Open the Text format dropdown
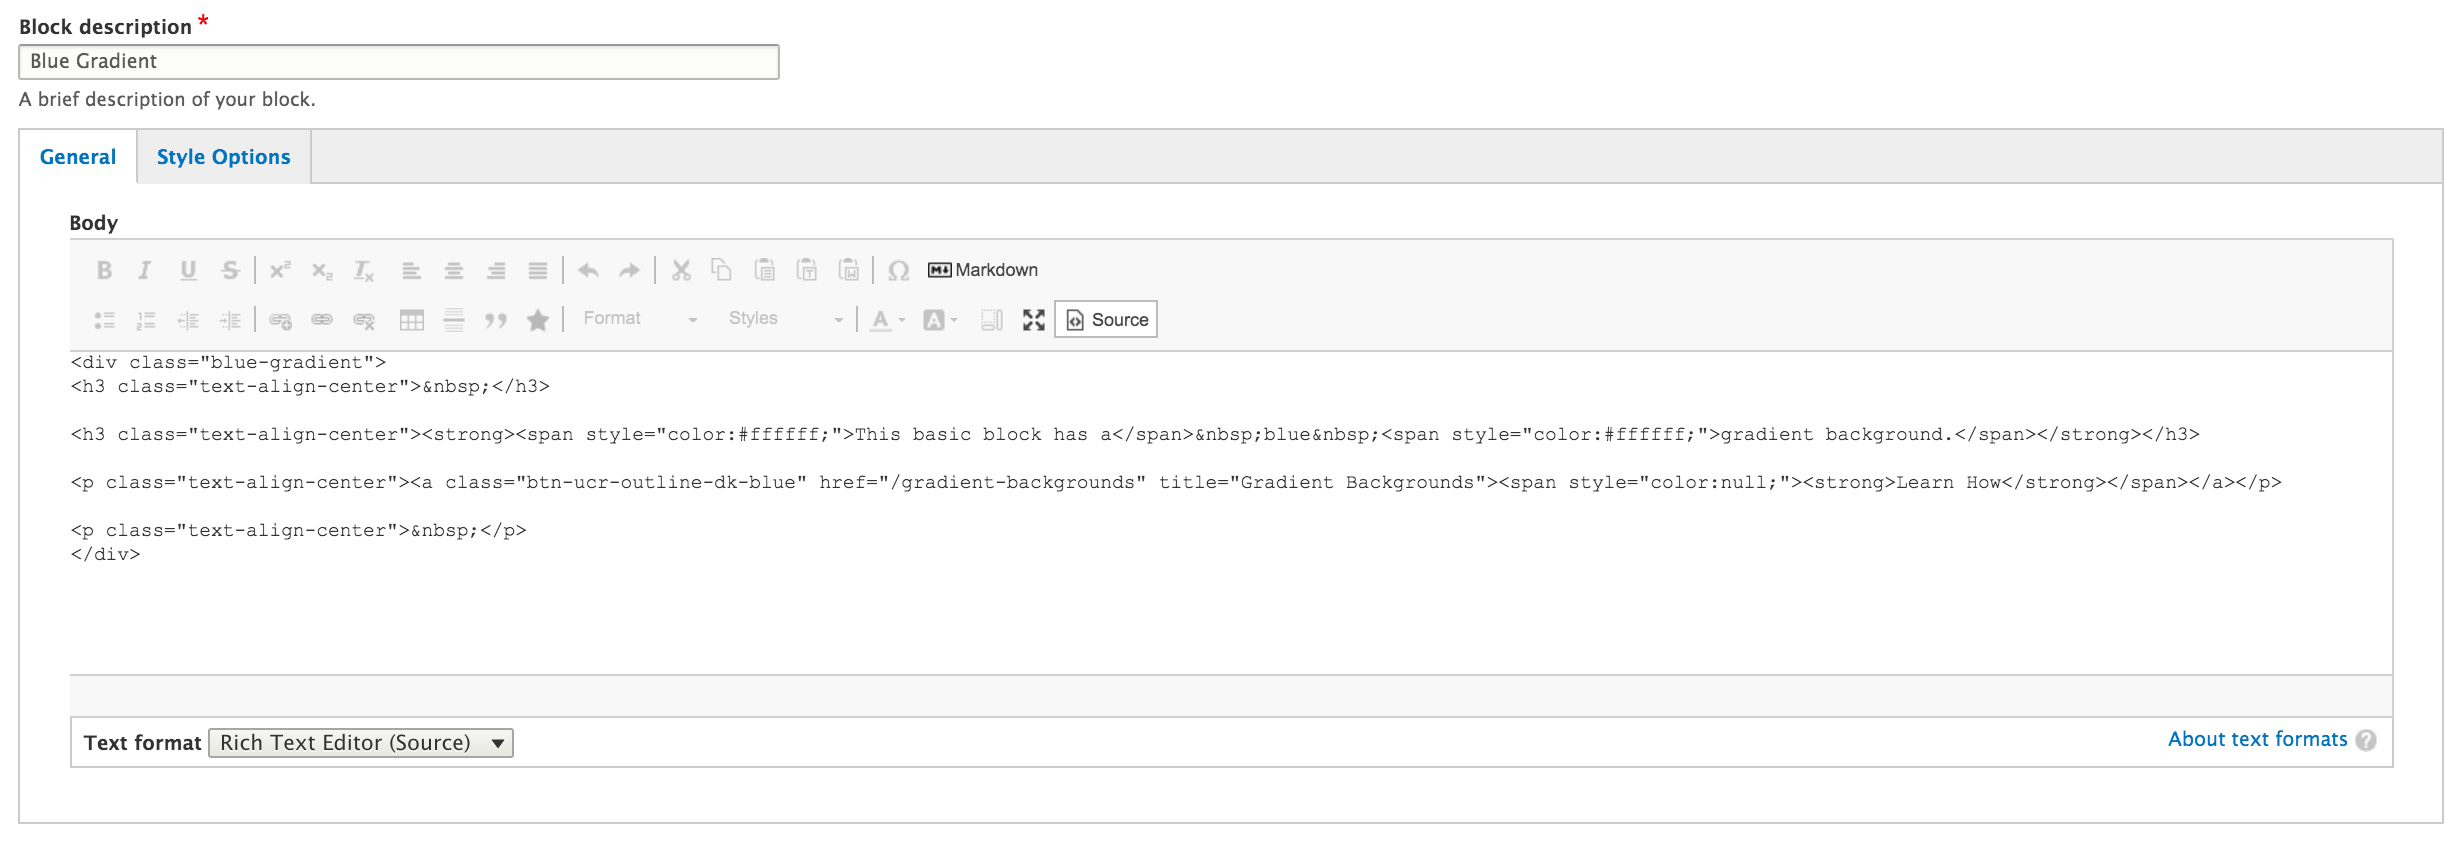This screenshot has height=842, width=2460. [x=361, y=743]
